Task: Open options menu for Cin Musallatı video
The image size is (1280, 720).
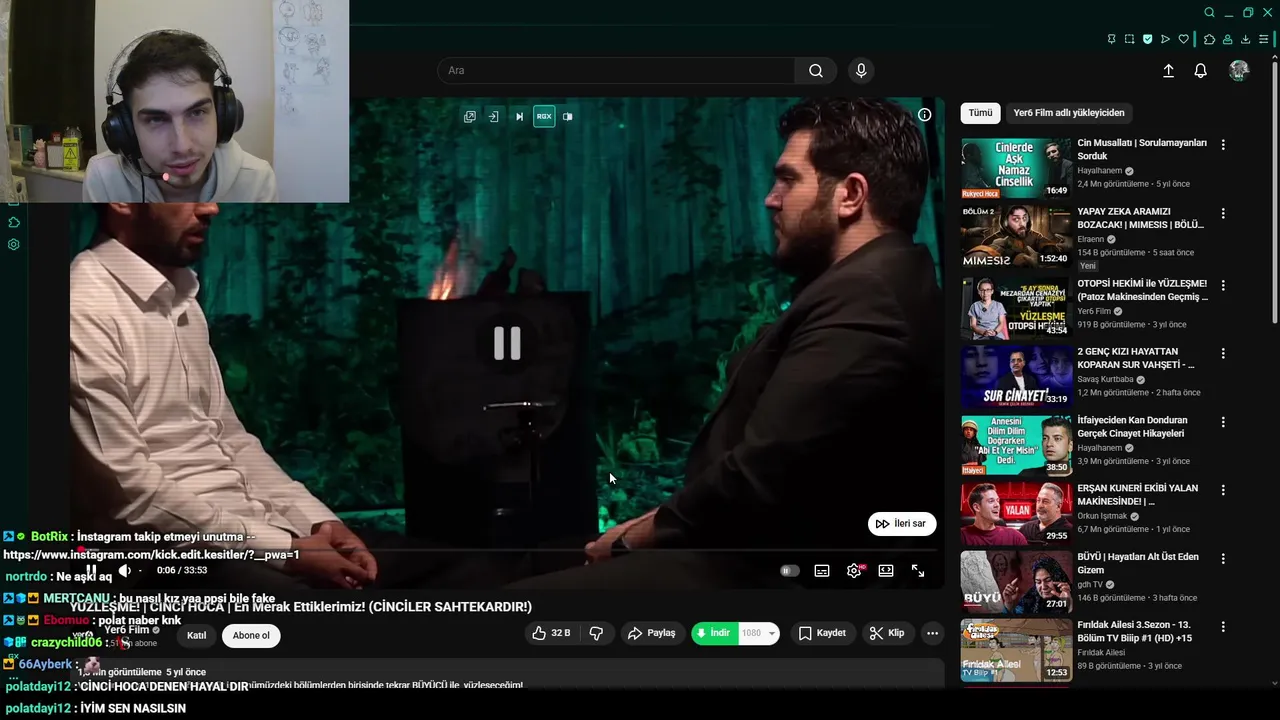Action: pyautogui.click(x=1222, y=145)
